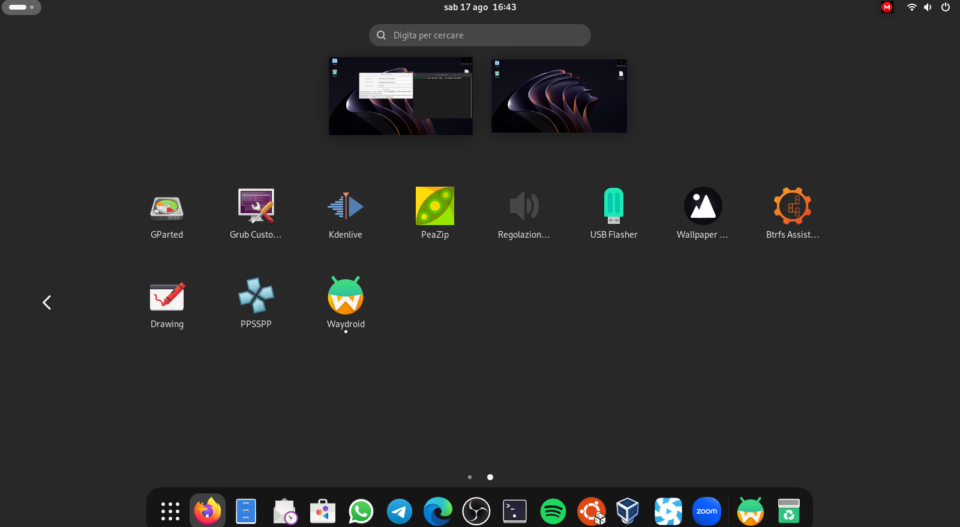Open the blue pinwheel app in dock

pos(668,511)
